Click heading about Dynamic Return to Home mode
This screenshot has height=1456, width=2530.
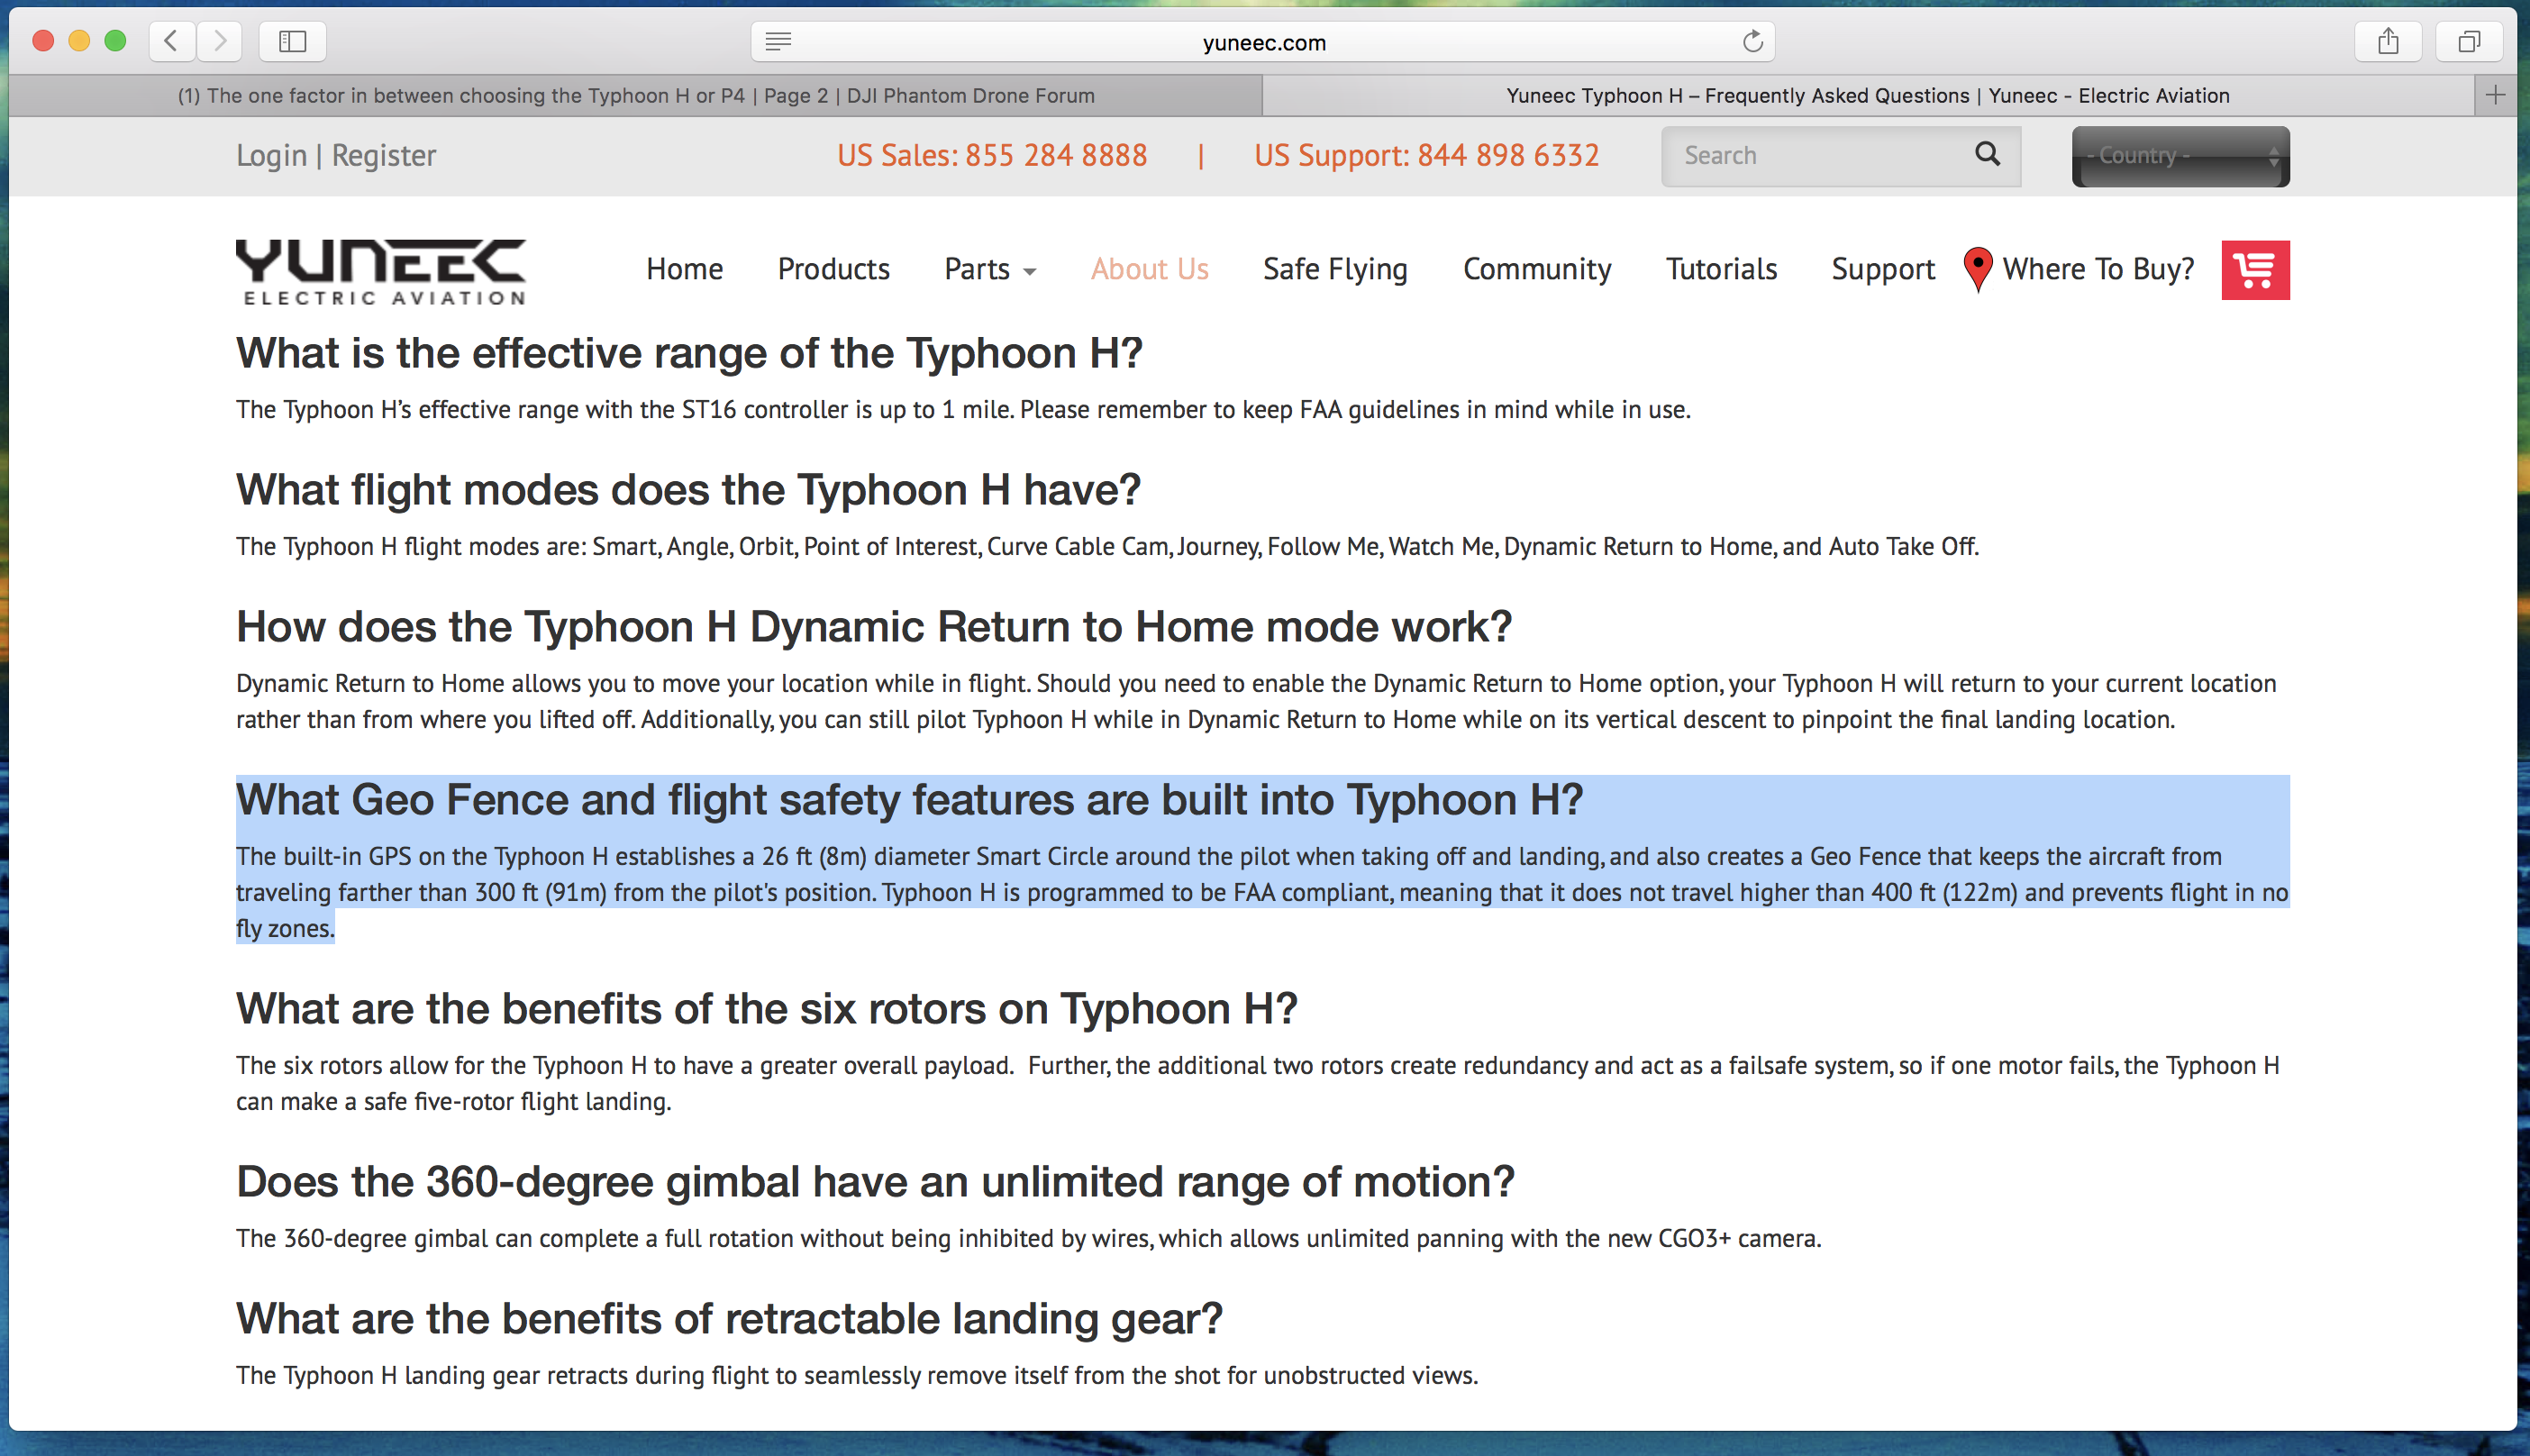point(874,627)
